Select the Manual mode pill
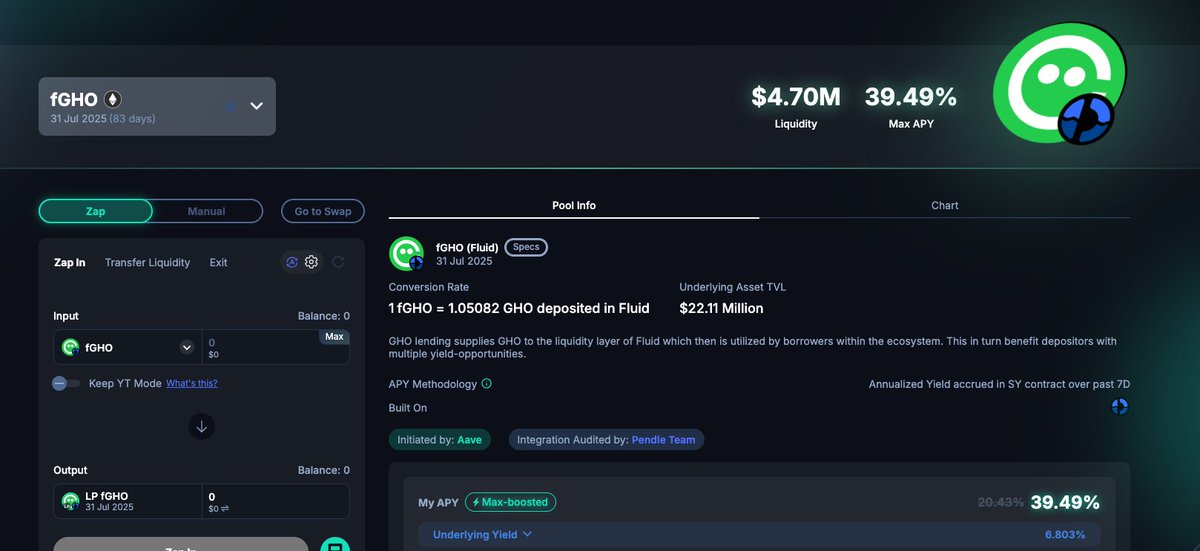This screenshot has width=1200, height=551. (x=207, y=211)
